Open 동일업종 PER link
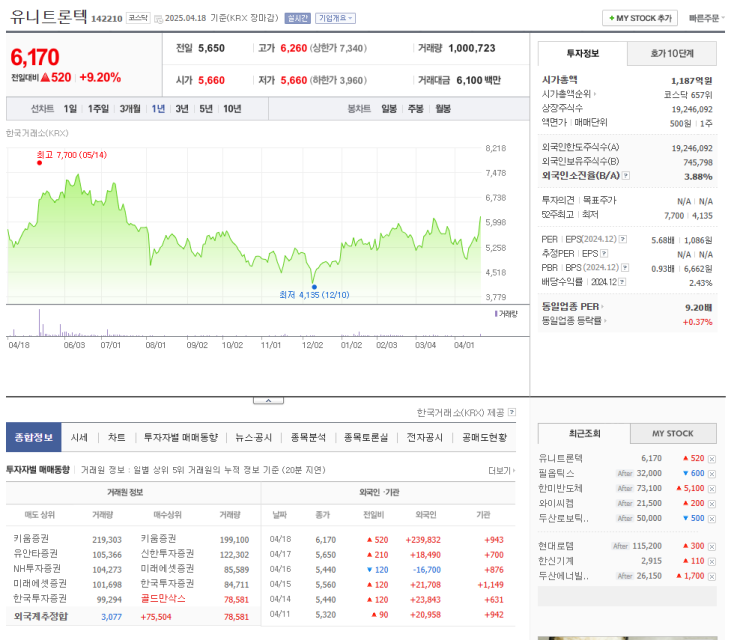This screenshot has height=640, width=743. pos(573,306)
